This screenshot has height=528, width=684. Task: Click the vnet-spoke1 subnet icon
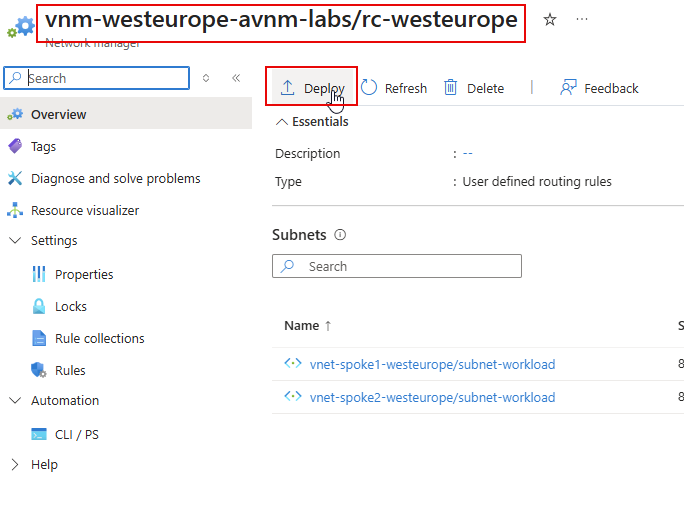[x=293, y=363]
